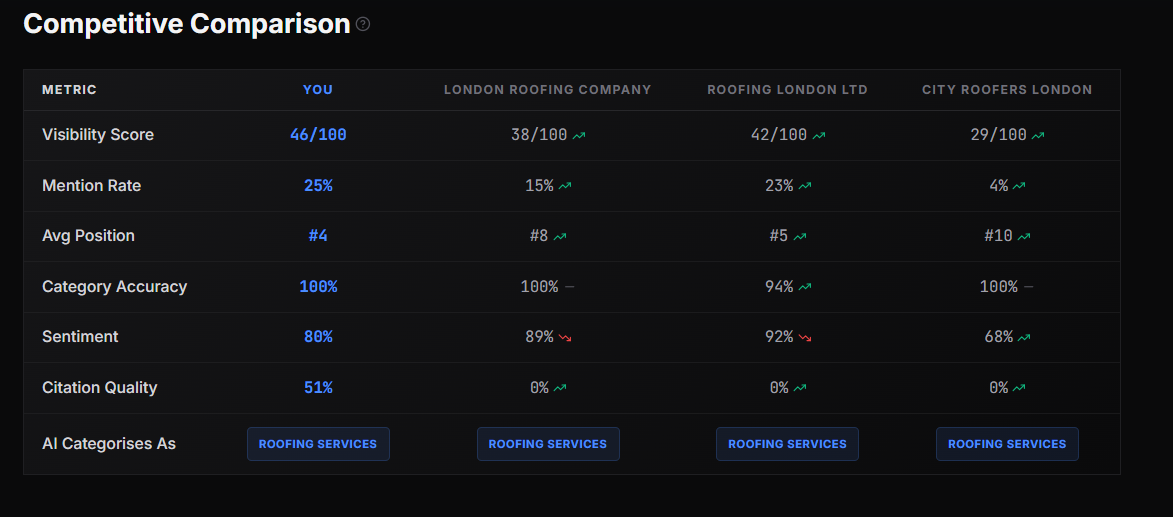The height and width of the screenshot is (517, 1173).
Task: Click your 51% citation quality value
Action: [x=318, y=388]
